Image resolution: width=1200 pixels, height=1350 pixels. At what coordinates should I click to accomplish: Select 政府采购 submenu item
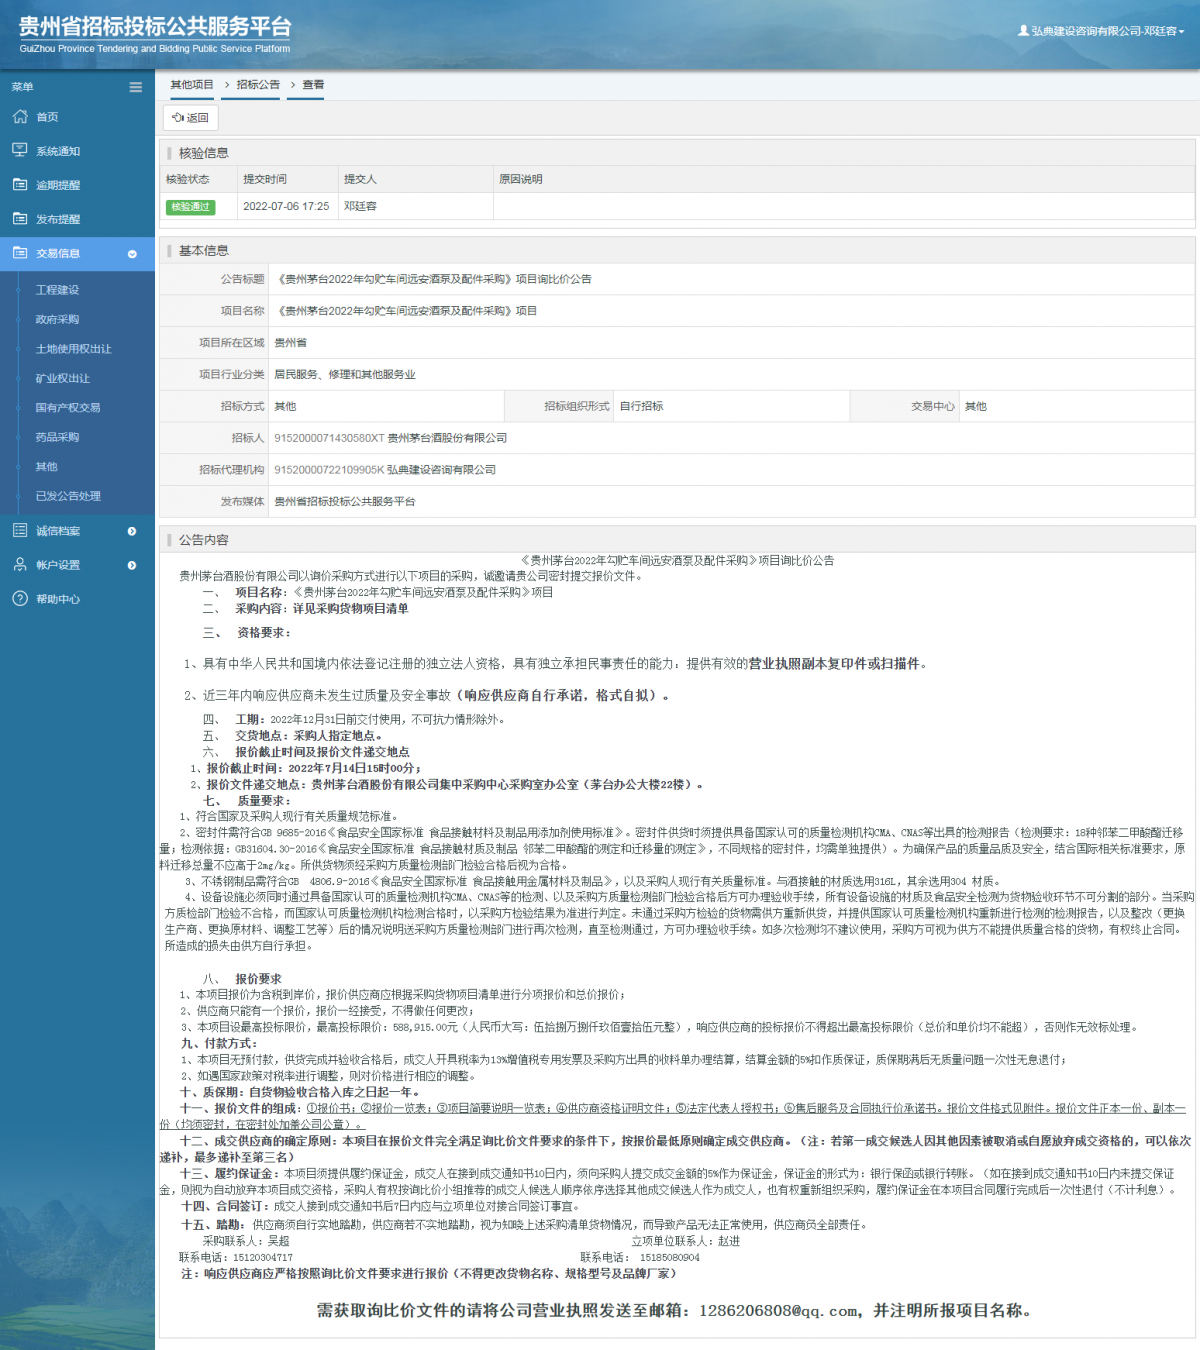point(57,319)
